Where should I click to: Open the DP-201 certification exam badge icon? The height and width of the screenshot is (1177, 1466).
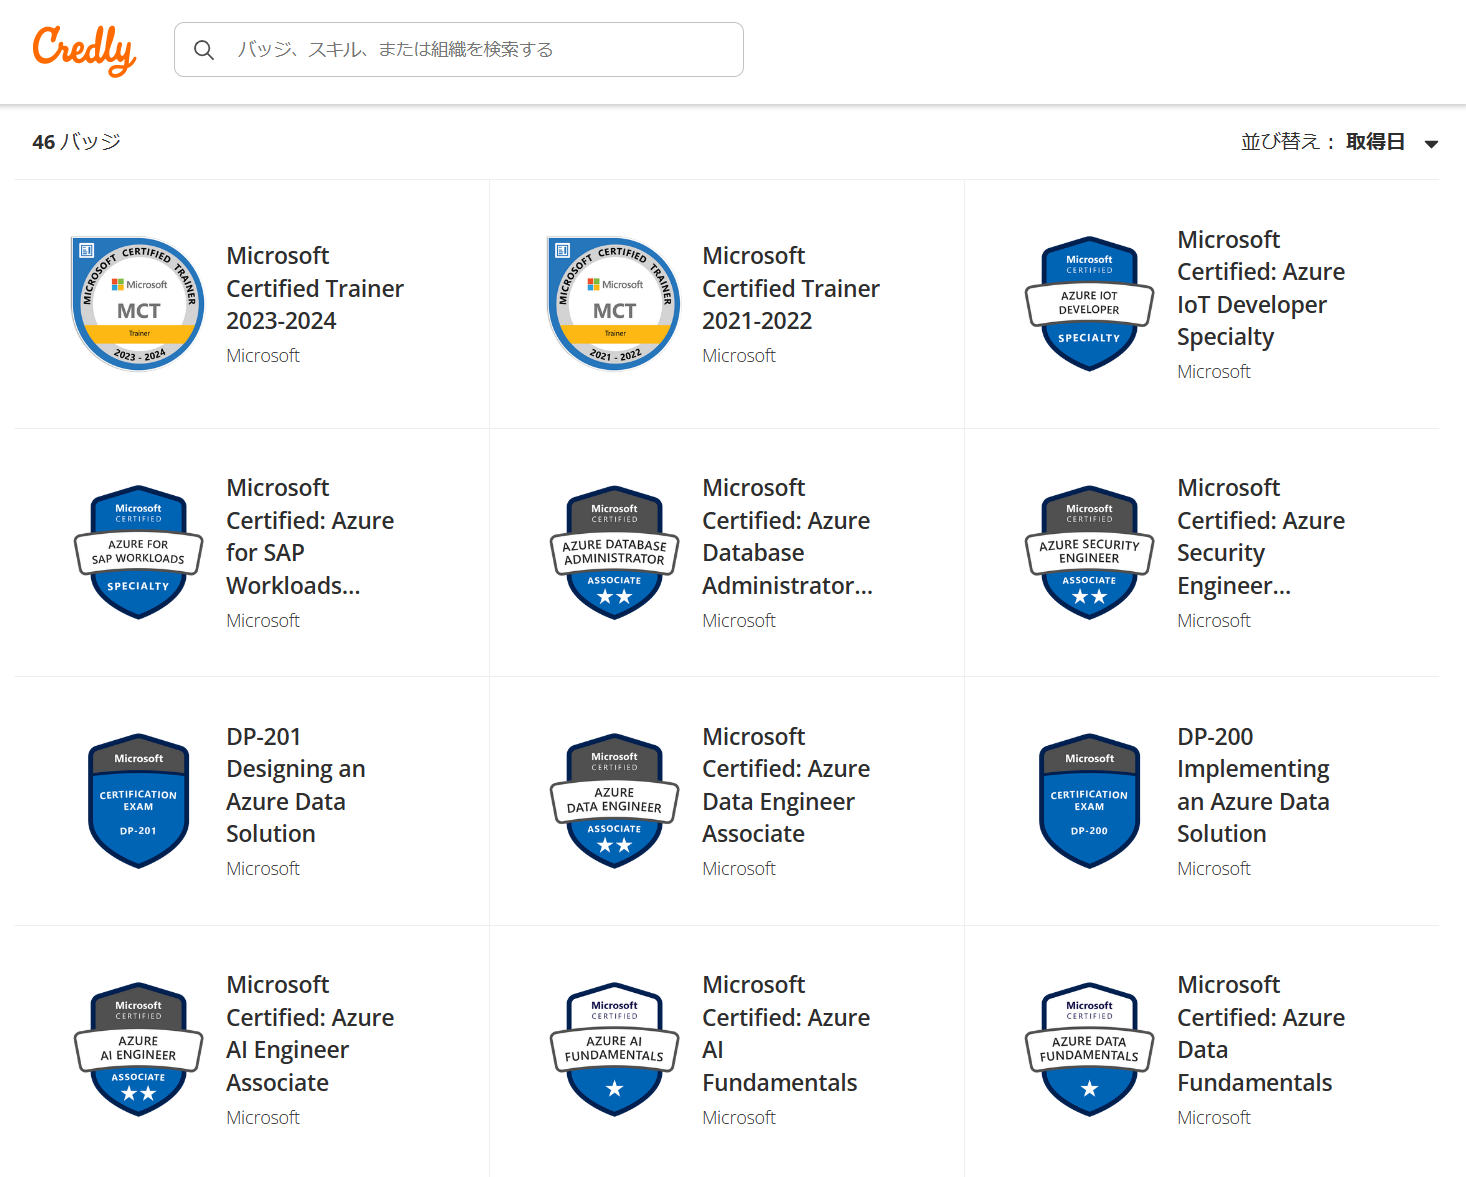[138, 801]
